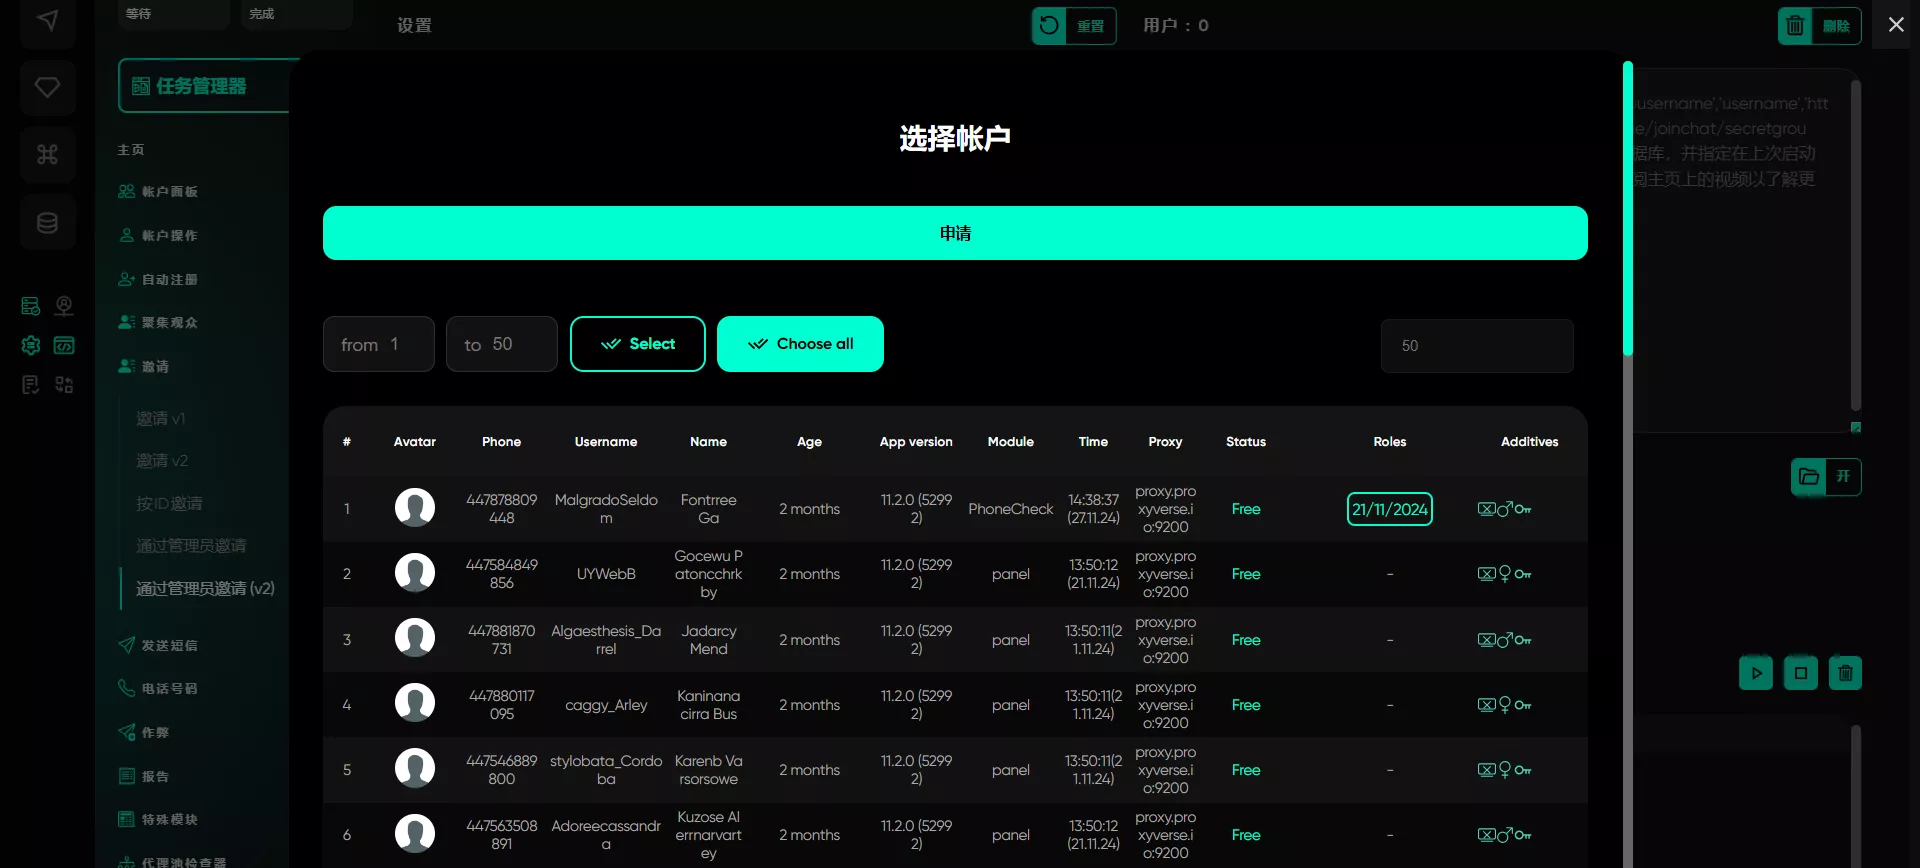Click the 删除 delete button label

pos(1837,26)
